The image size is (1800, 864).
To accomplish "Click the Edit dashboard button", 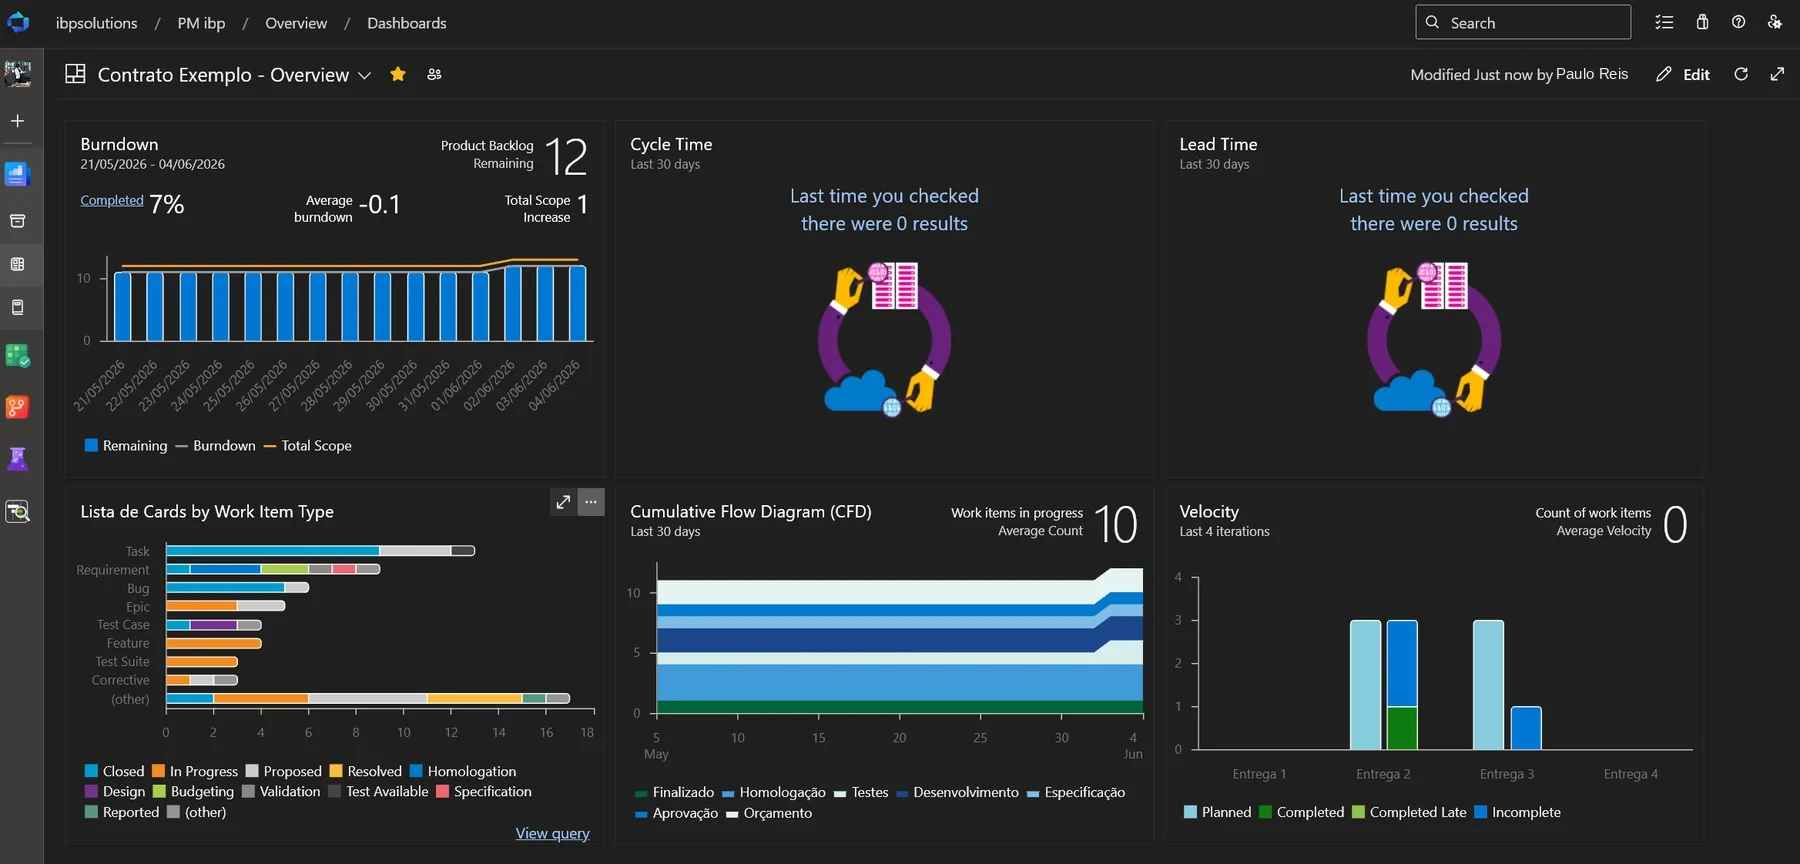I will pos(1684,74).
